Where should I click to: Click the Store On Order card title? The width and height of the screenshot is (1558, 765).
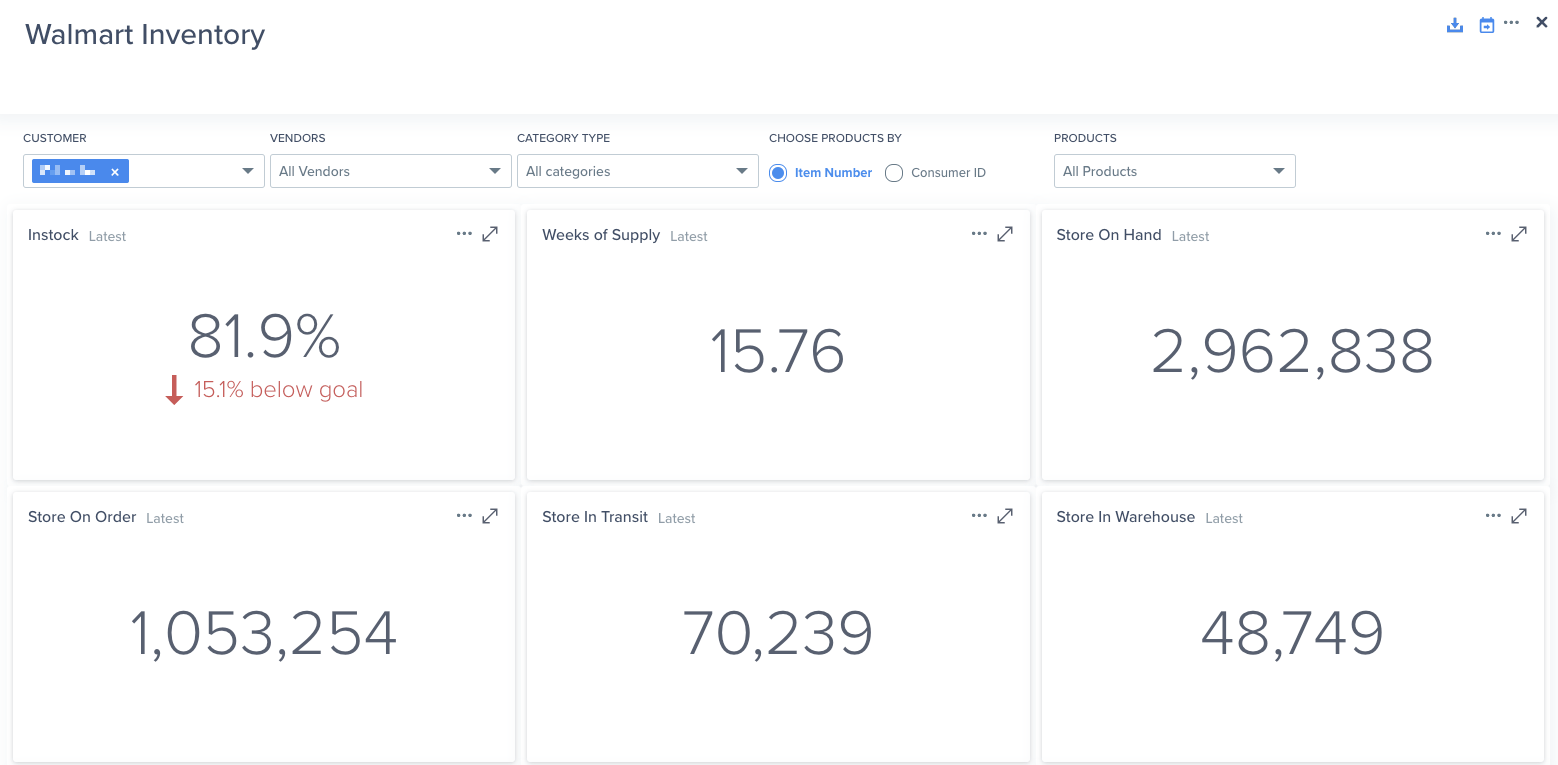point(82,517)
